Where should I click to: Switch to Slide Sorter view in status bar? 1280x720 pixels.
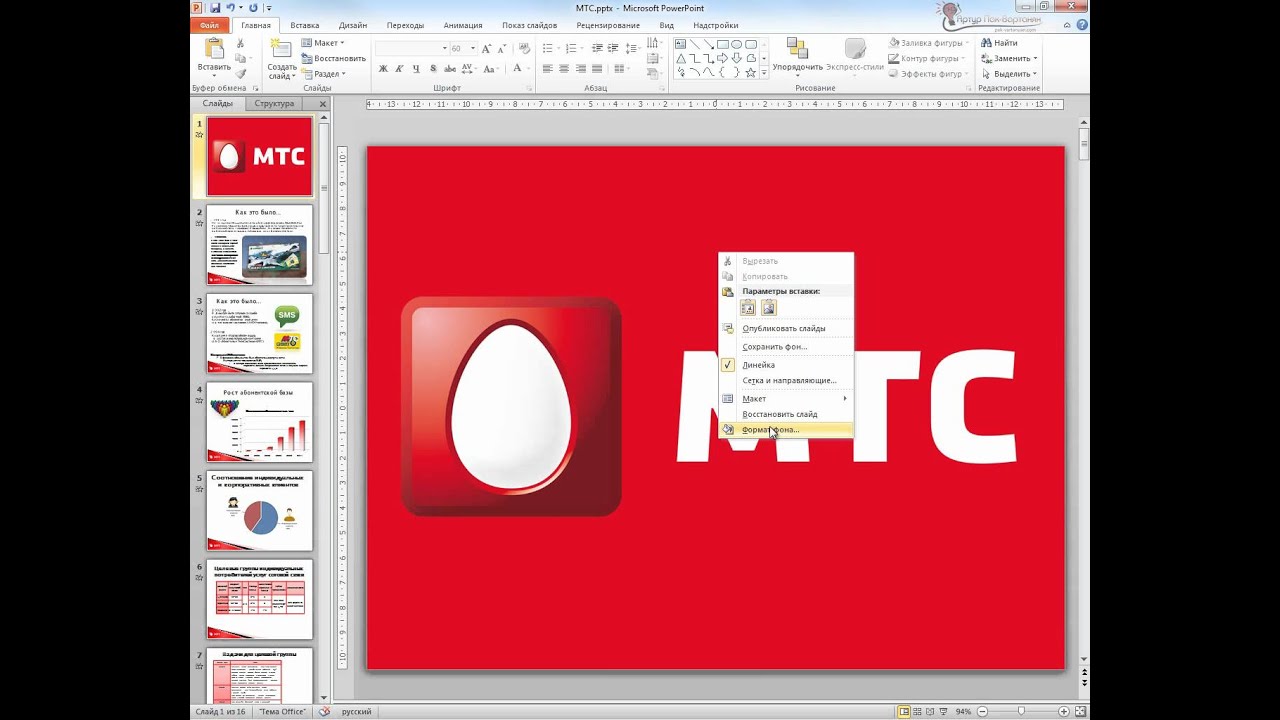point(919,712)
